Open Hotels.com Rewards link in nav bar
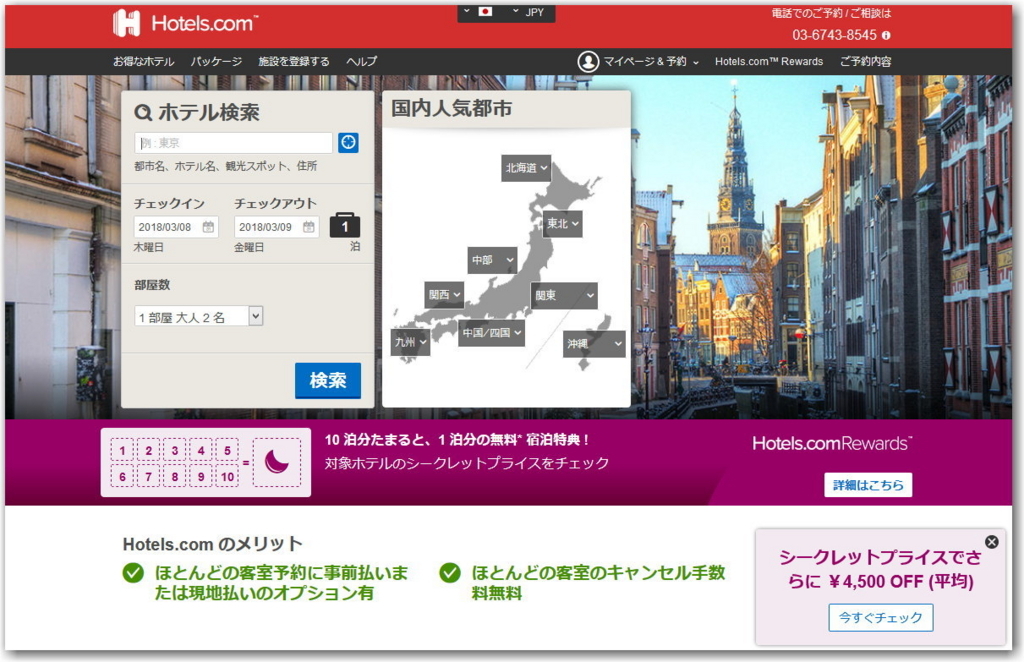 click(769, 61)
